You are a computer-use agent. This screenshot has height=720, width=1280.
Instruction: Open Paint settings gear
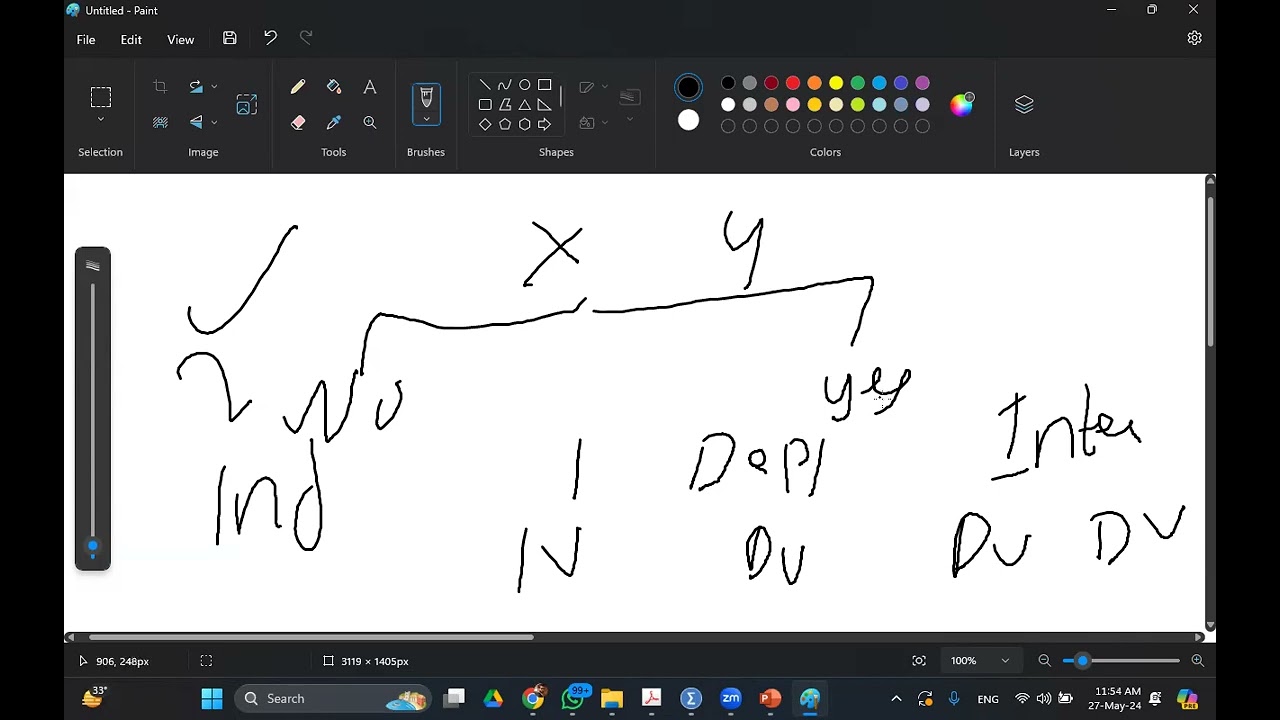pos(1194,38)
